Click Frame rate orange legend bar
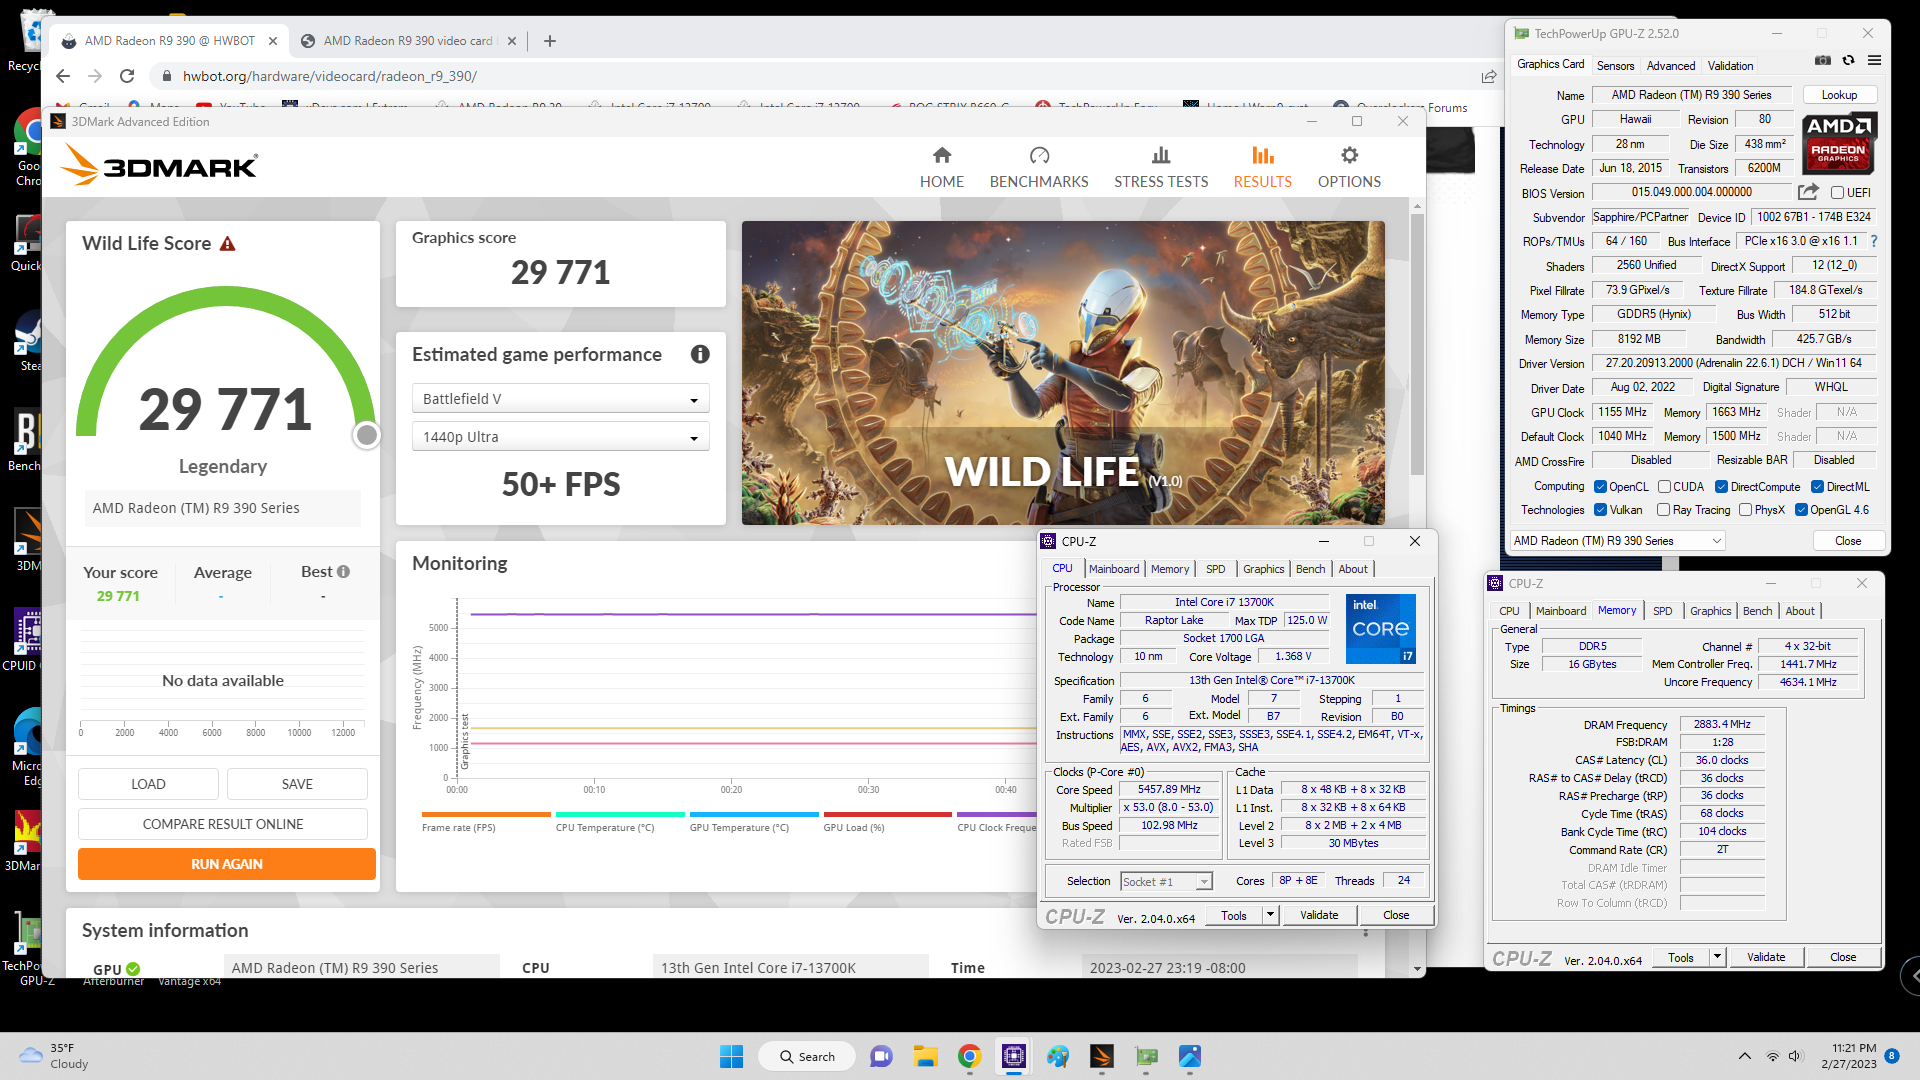 [486, 814]
